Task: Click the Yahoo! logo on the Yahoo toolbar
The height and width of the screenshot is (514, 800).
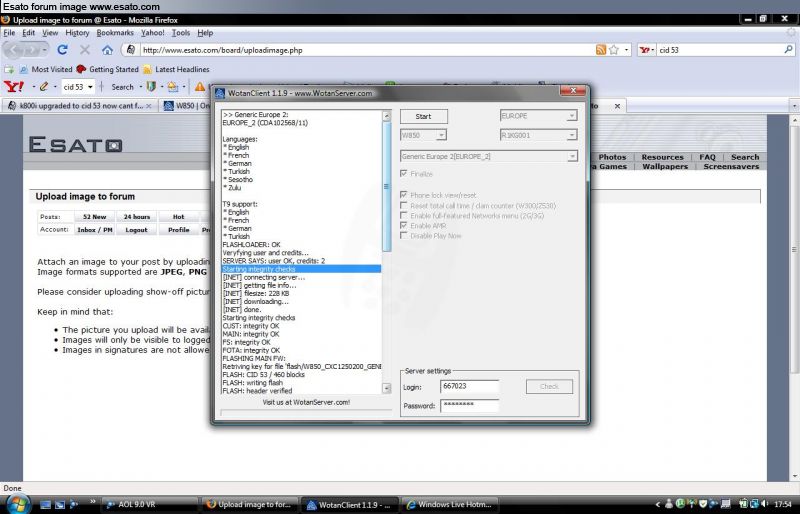Action: click(x=14, y=87)
